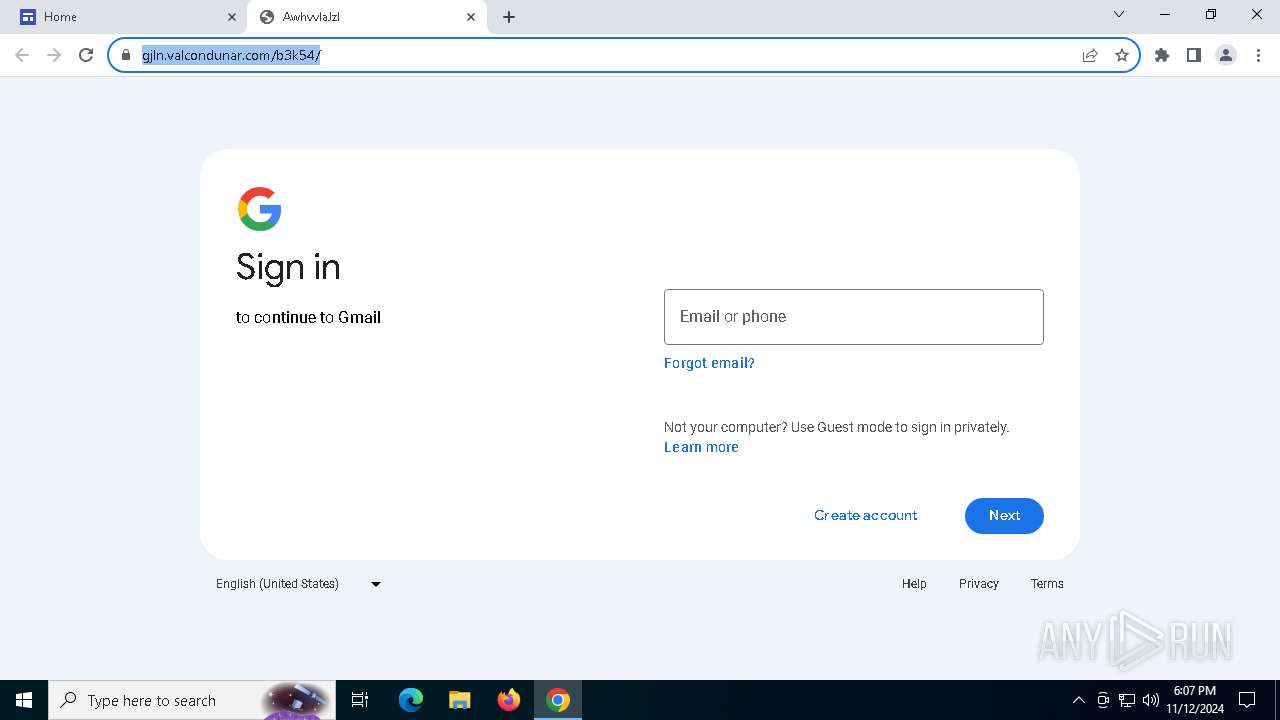Focus the Email or phone field
Screen dimensions: 1280x720
pyautogui.click(x=854, y=317)
